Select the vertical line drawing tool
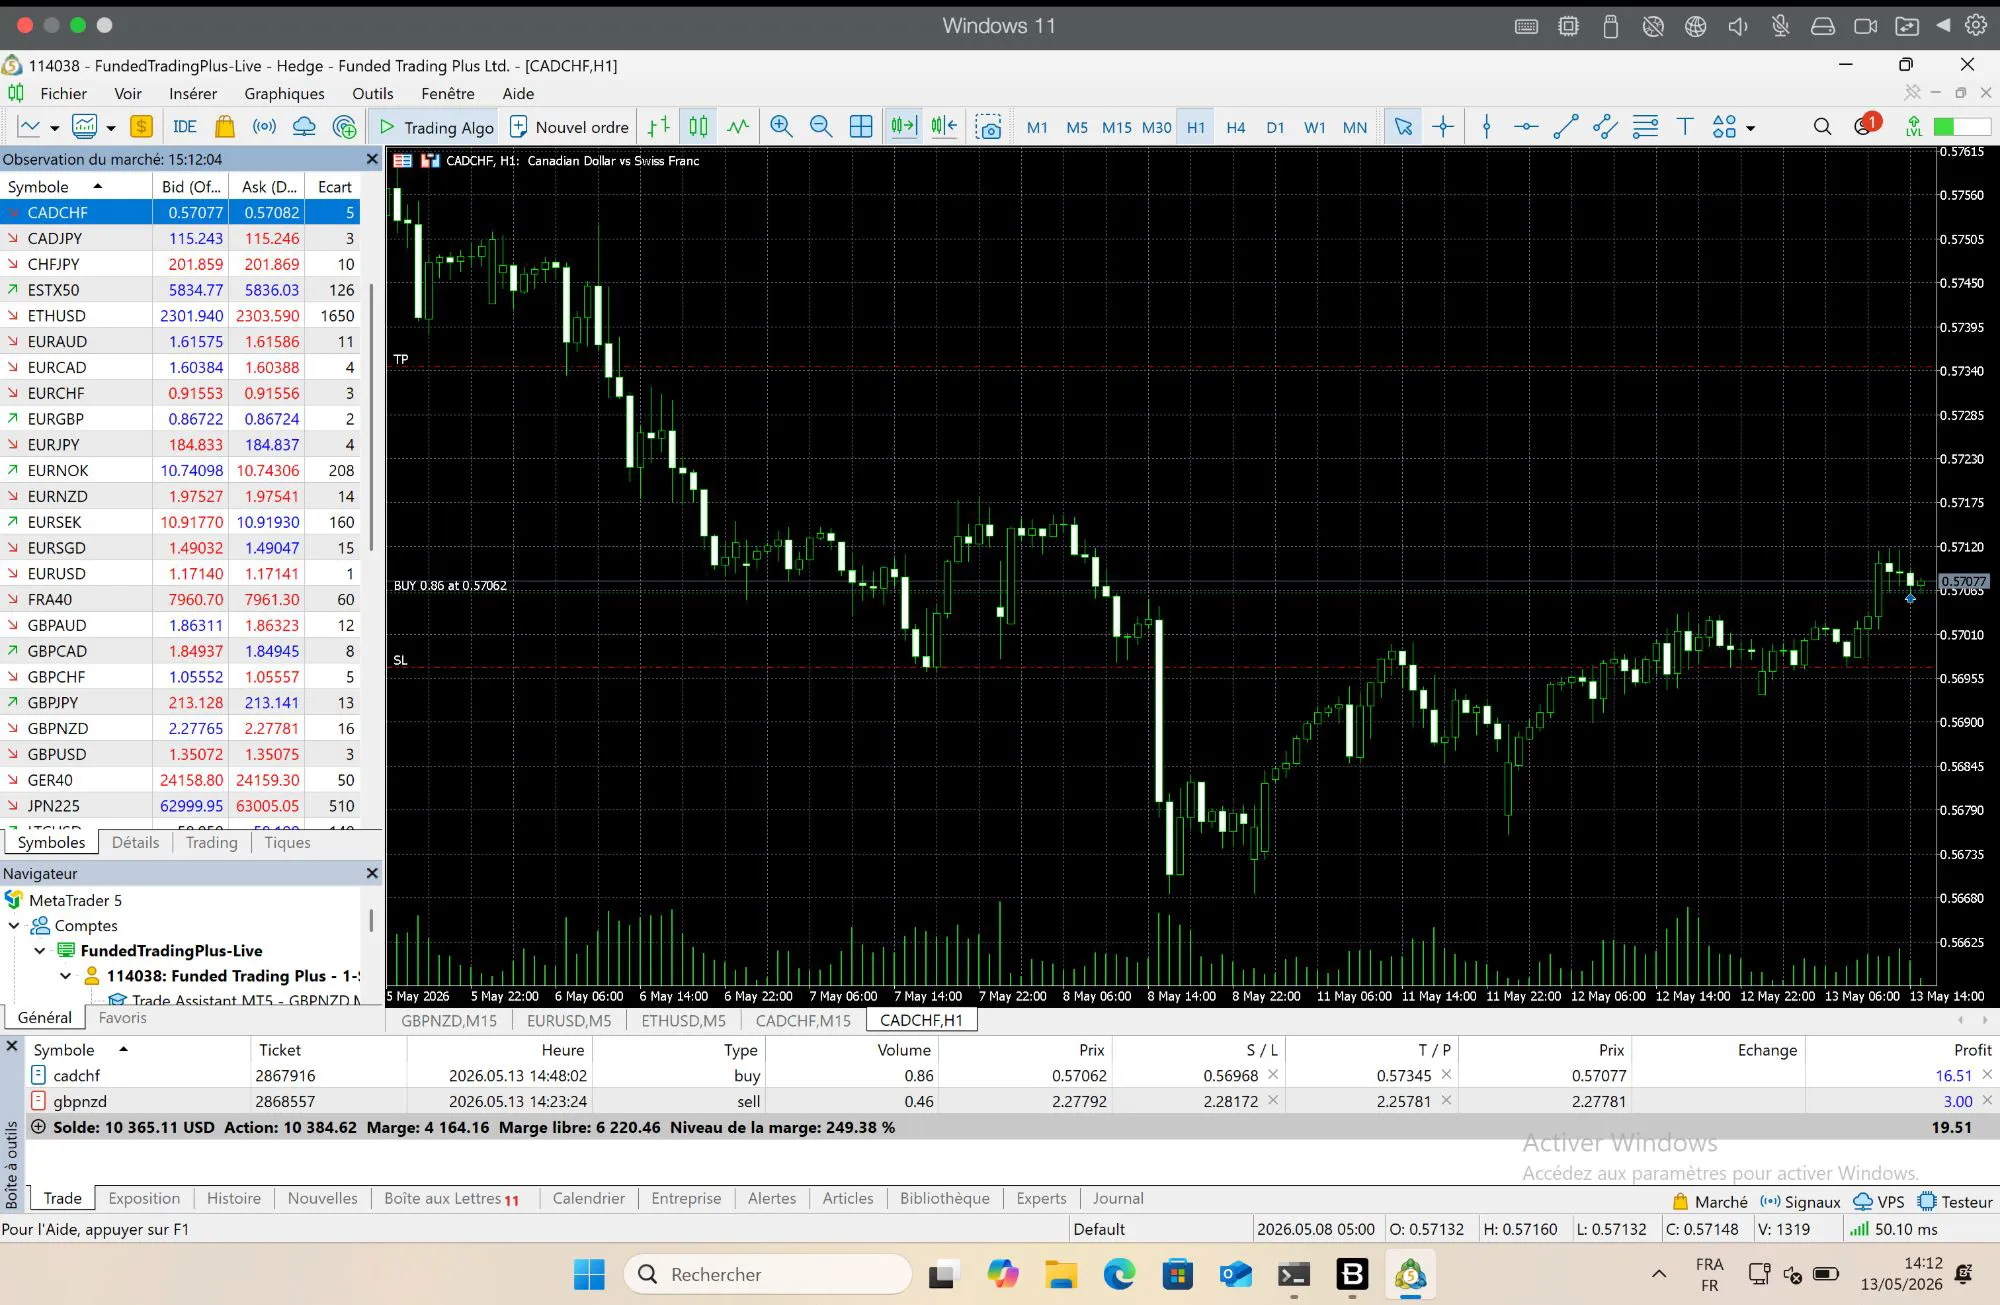The width and height of the screenshot is (2000, 1305). (1487, 127)
